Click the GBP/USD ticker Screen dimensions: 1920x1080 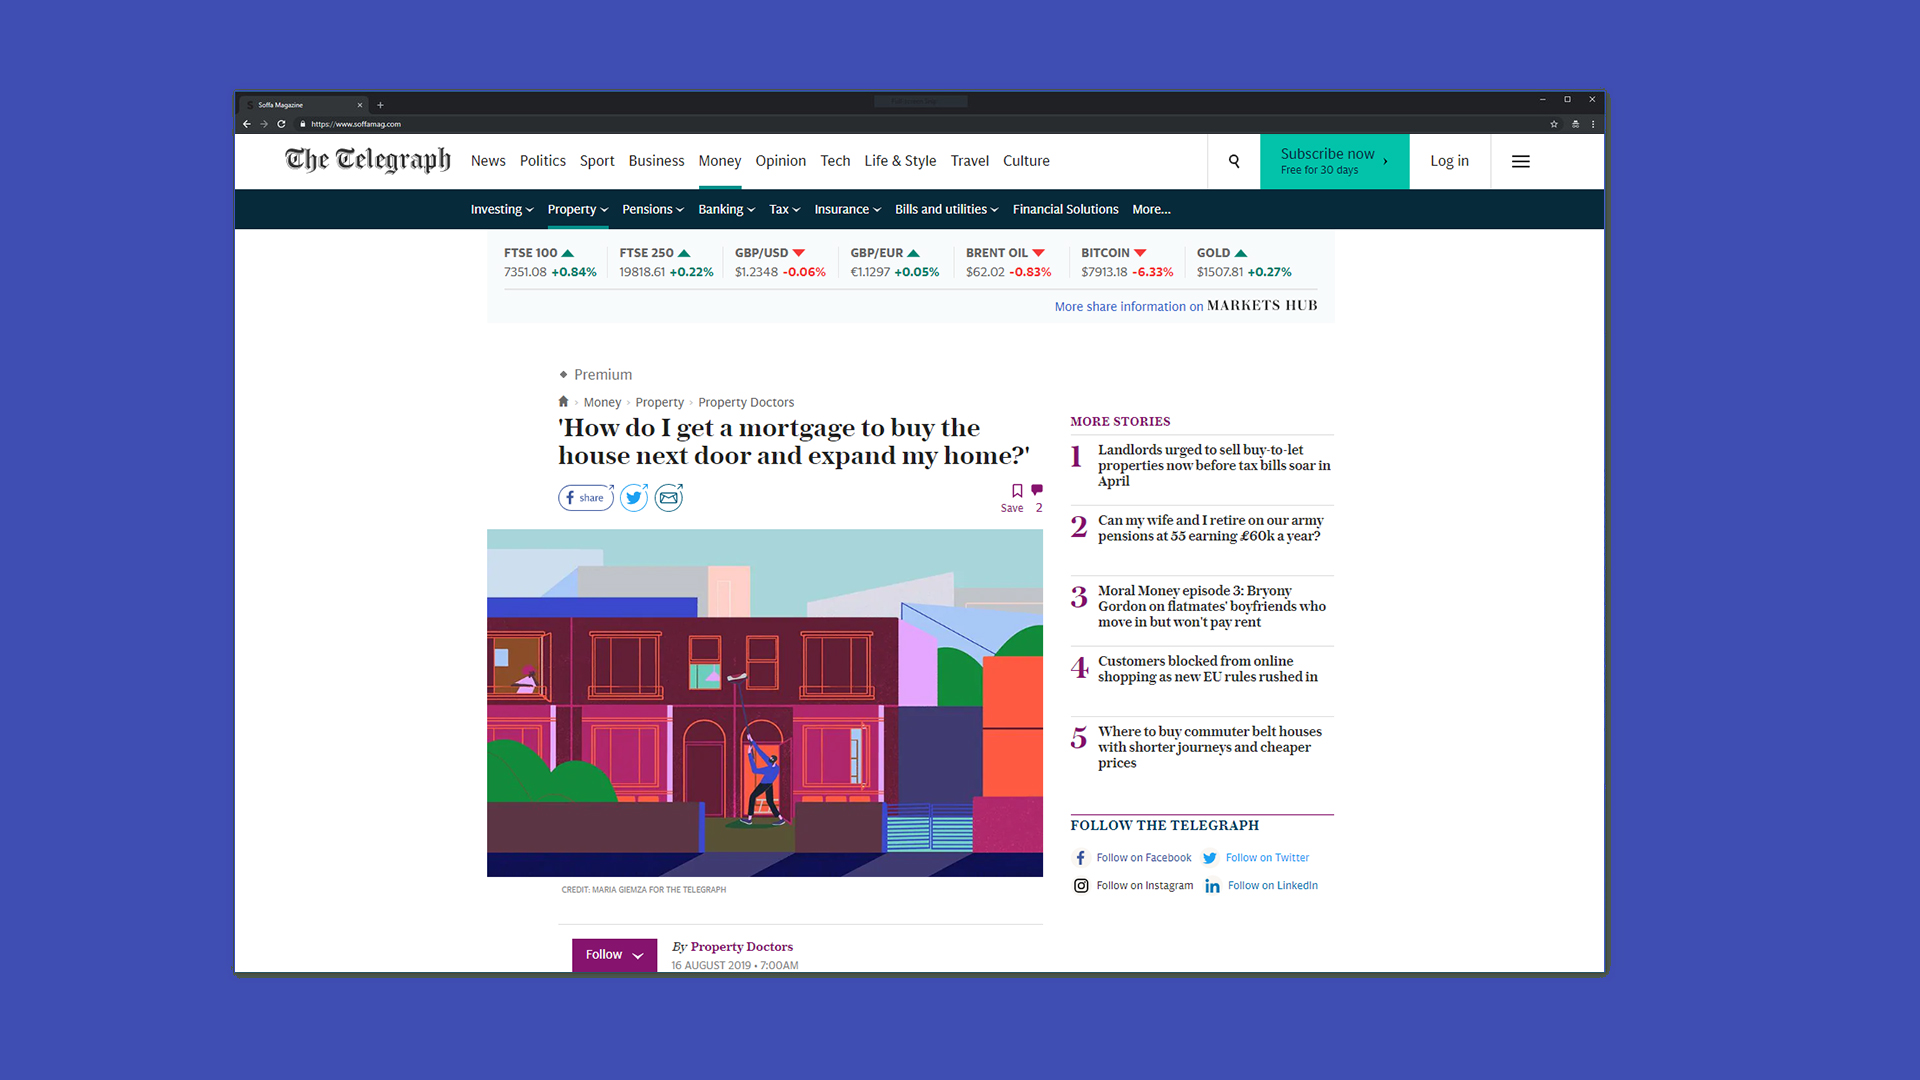click(x=780, y=262)
